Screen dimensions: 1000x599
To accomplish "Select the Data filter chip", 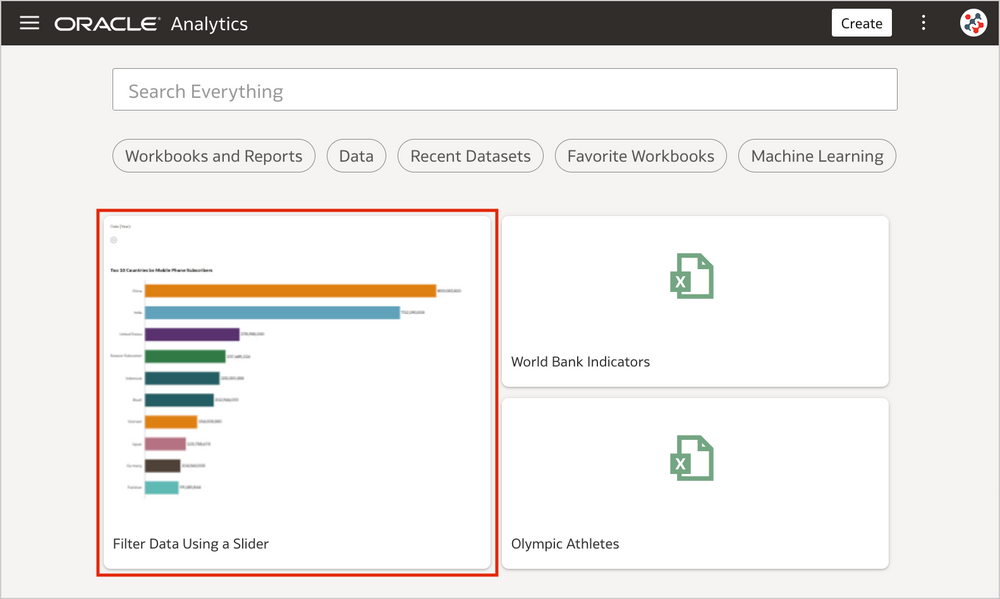I will [356, 156].
